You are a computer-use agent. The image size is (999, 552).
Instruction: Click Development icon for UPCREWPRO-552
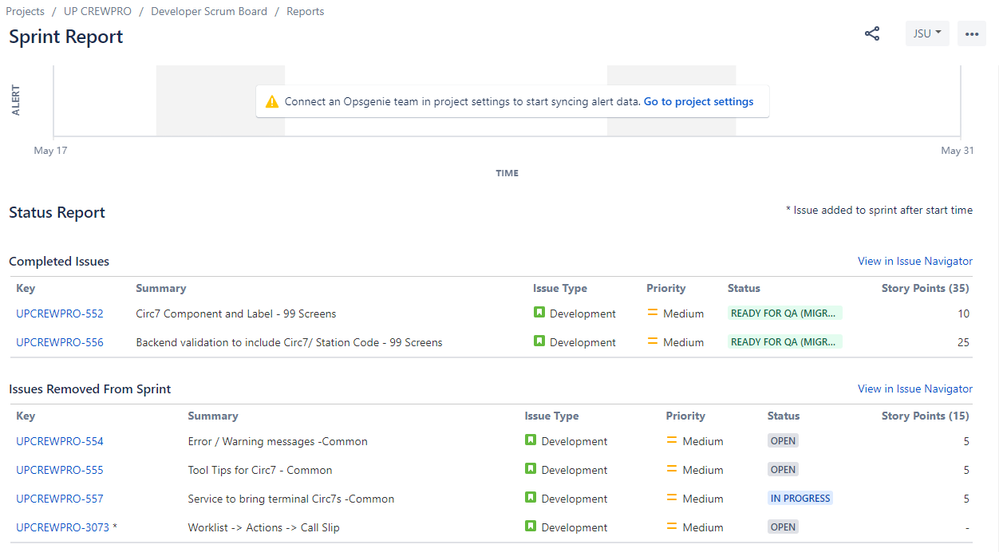coord(539,313)
